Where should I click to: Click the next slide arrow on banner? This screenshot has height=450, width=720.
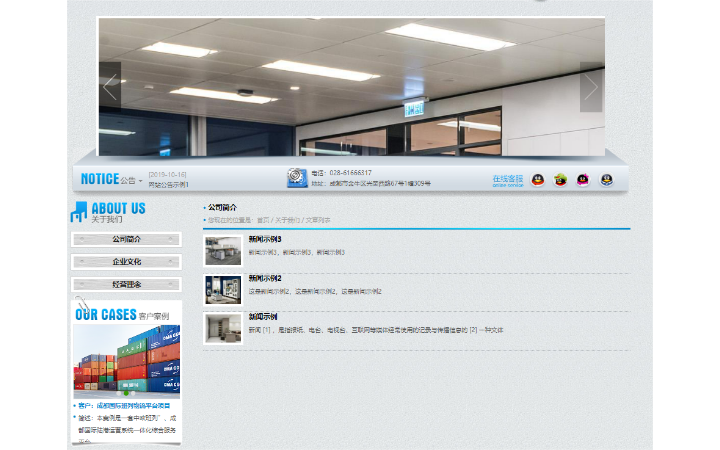coord(591,87)
